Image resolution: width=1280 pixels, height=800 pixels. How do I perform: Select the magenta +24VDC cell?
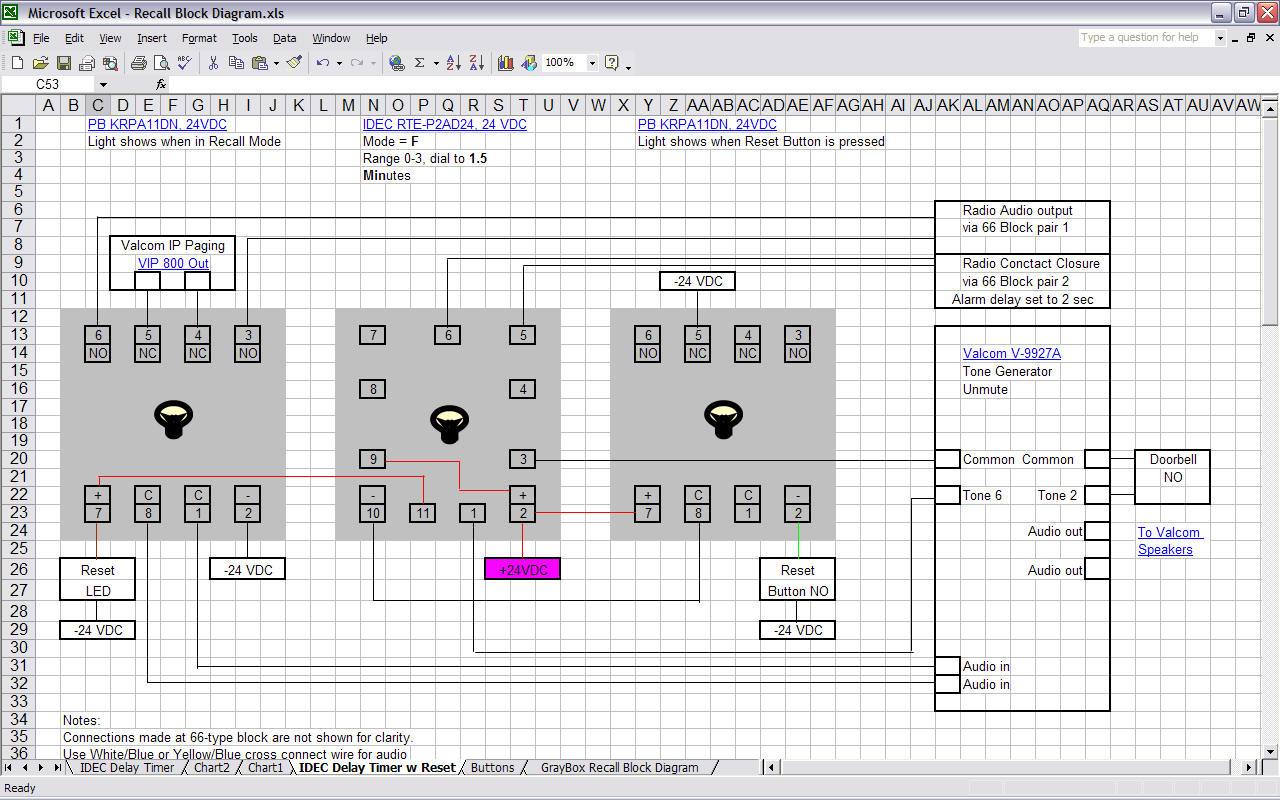tap(522, 569)
